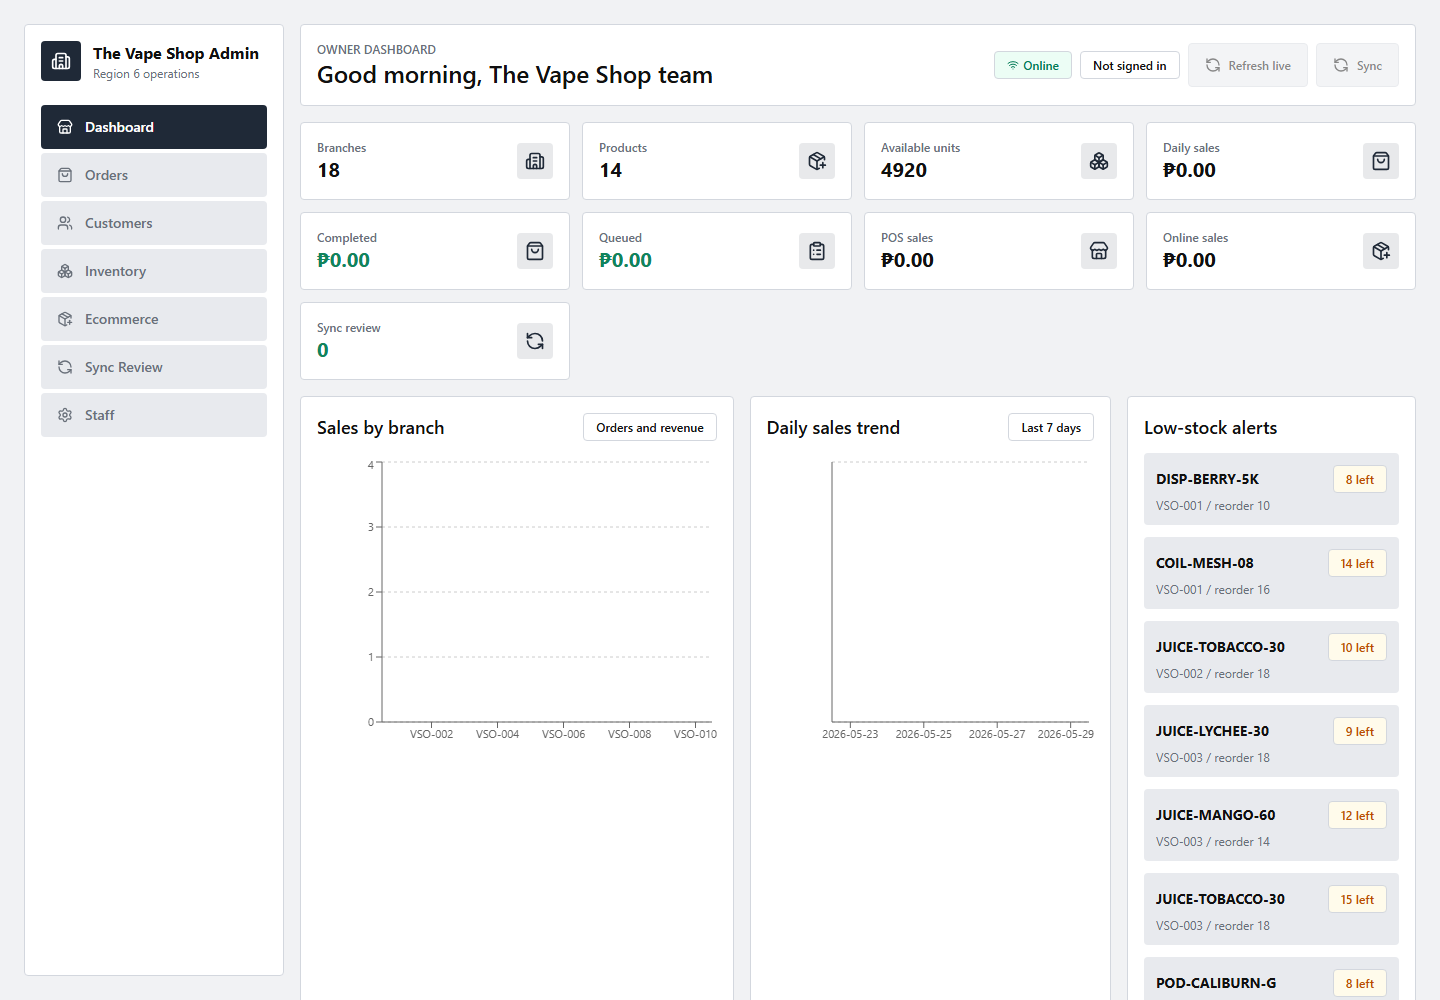Click the Not signed in badge
Screen dimensions: 1440x1000
pos(1130,65)
